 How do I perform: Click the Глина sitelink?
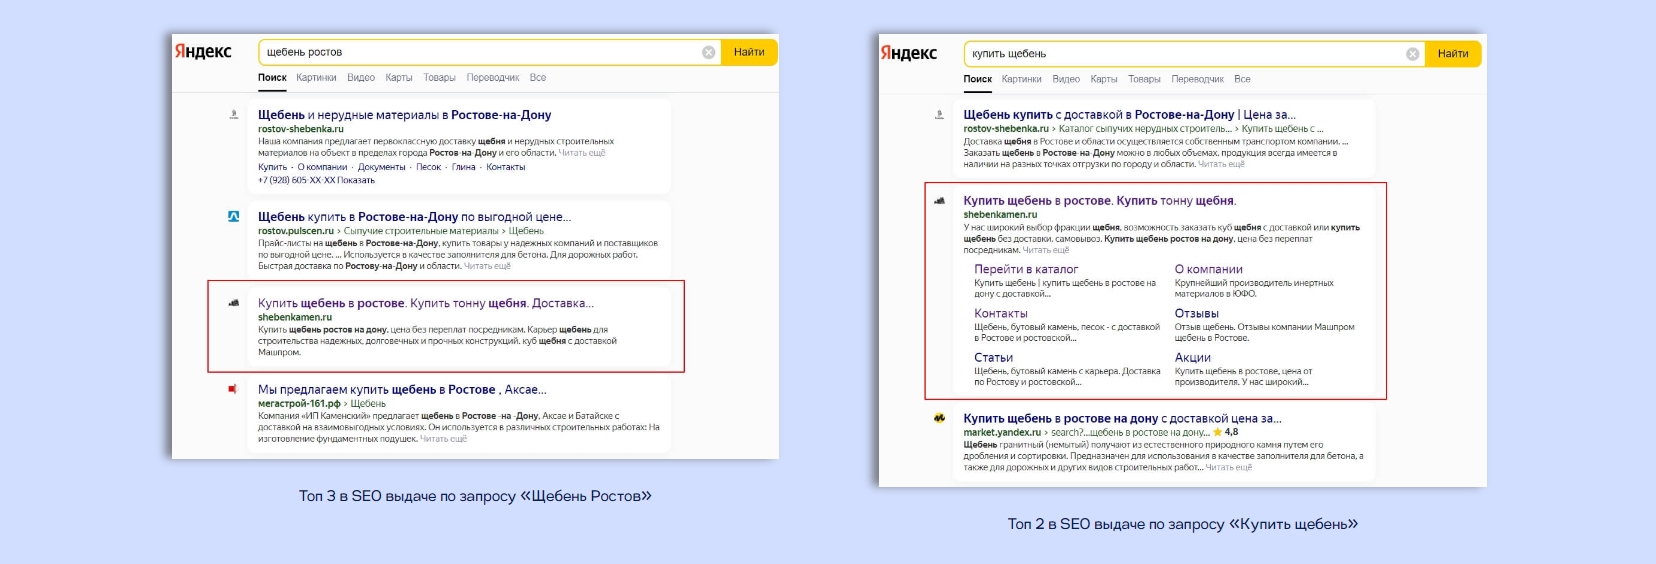(x=464, y=167)
